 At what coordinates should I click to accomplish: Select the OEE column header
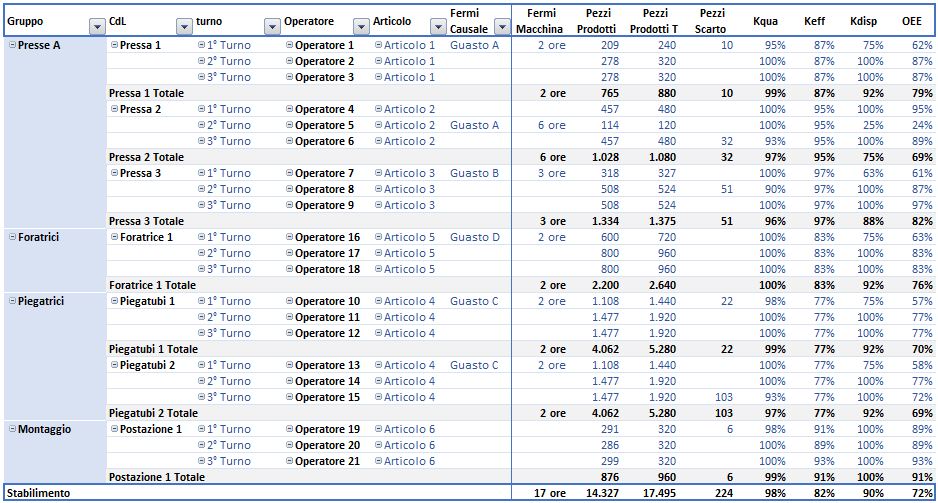(911, 20)
